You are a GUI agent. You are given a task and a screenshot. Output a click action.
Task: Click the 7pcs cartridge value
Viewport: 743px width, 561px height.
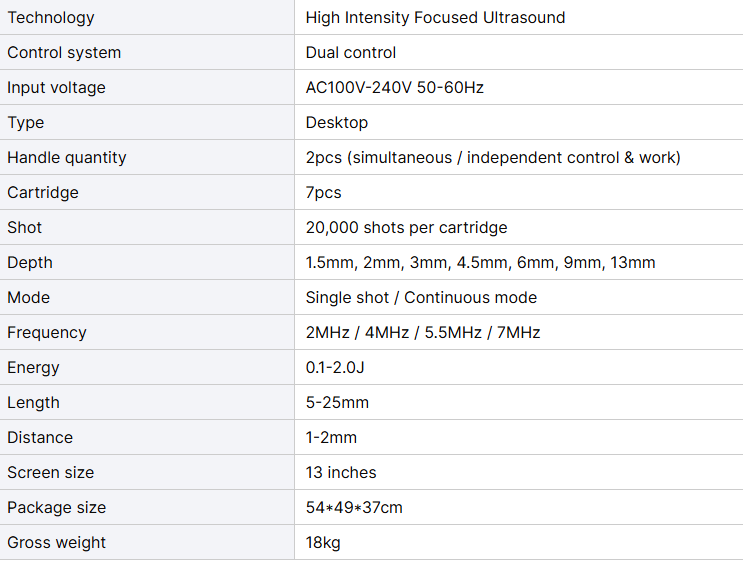[324, 192]
